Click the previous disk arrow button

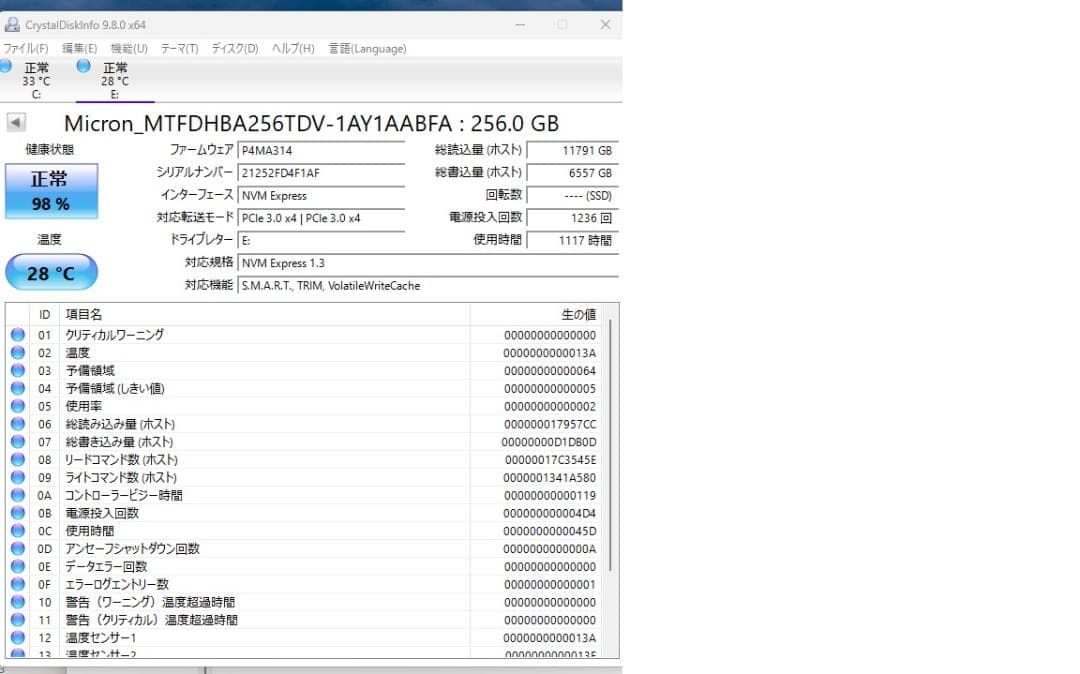[16, 123]
